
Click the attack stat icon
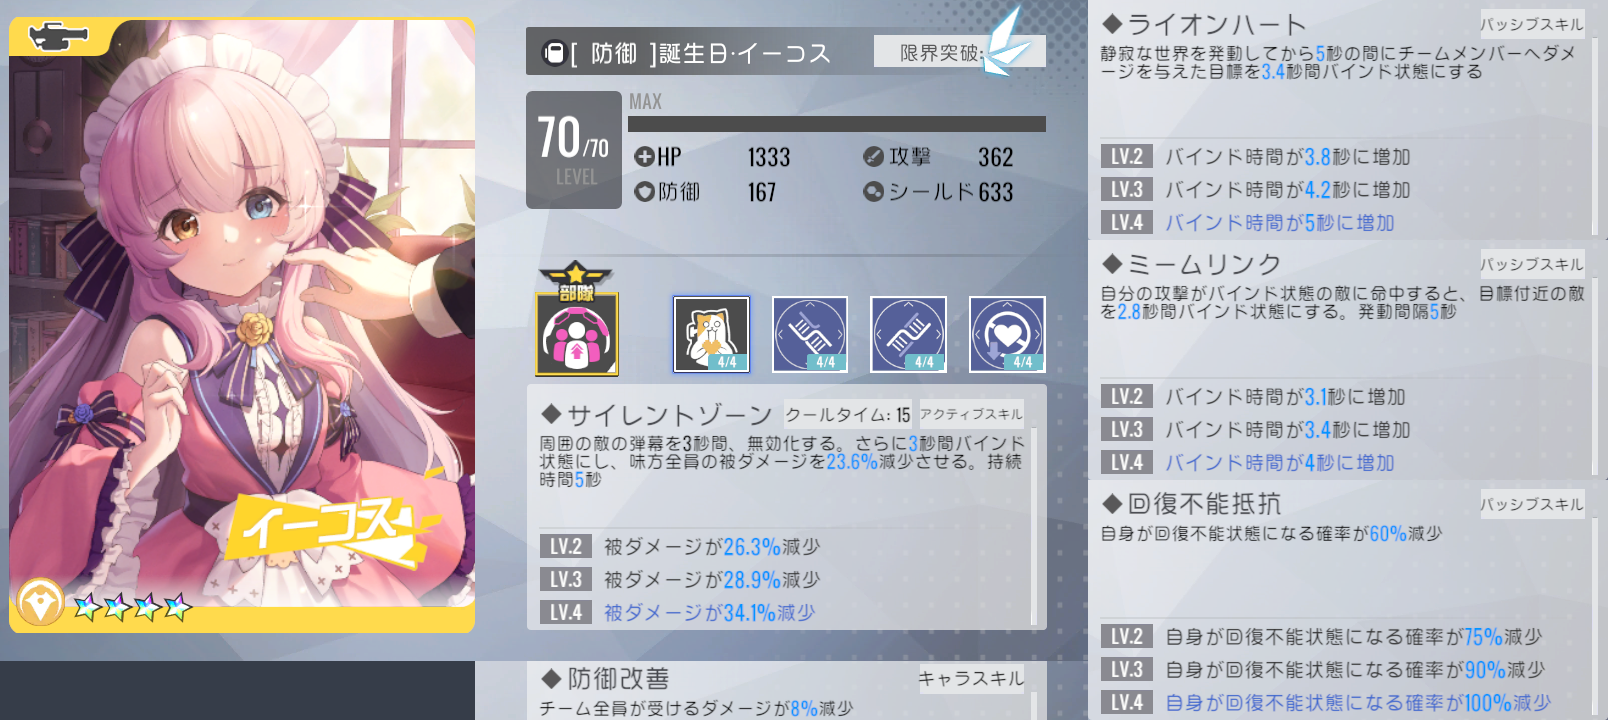coord(873,156)
